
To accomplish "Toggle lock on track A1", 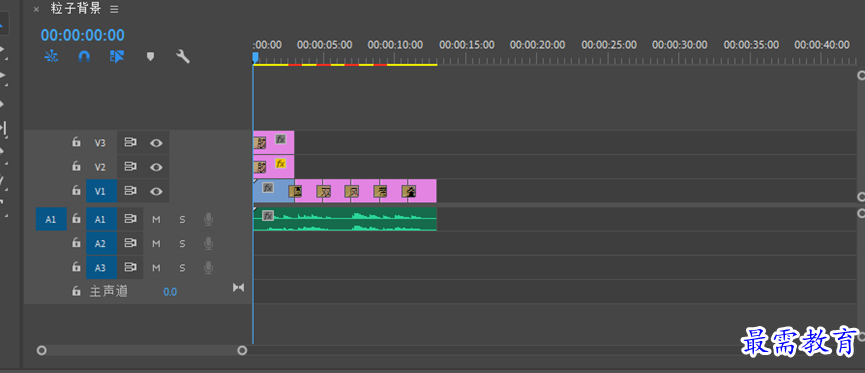I will pyautogui.click(x=76, y=219).
